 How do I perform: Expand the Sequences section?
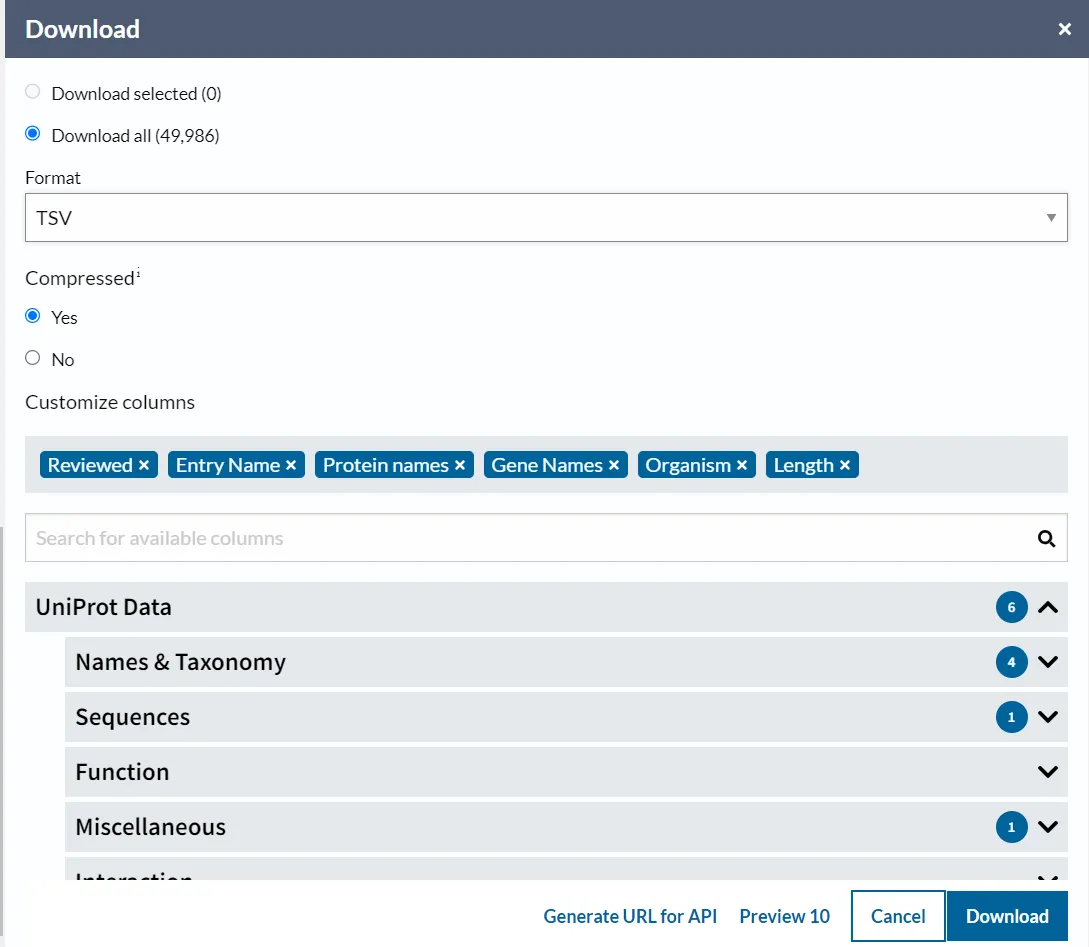point(1047,717)
